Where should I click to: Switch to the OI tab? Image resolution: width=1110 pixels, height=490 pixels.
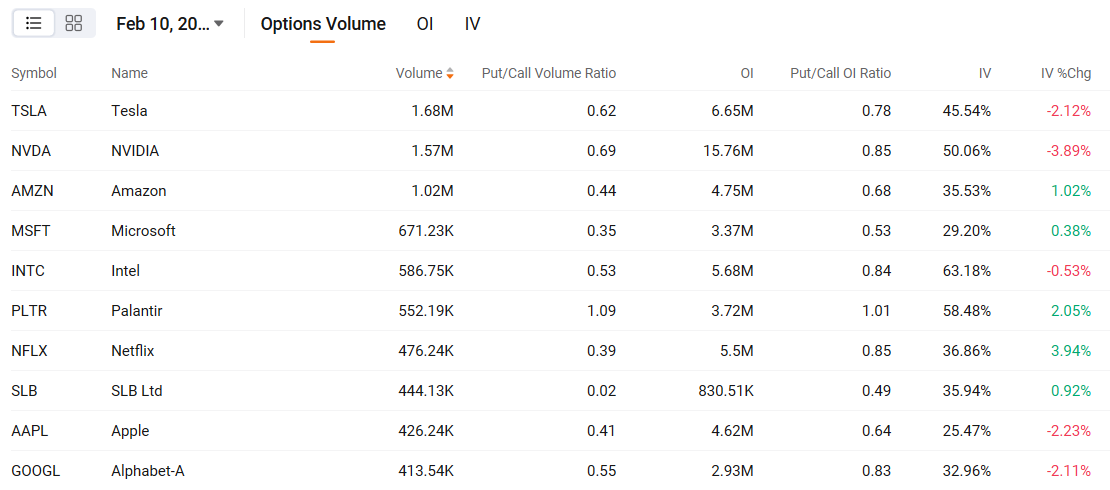(x=425, y=24)
